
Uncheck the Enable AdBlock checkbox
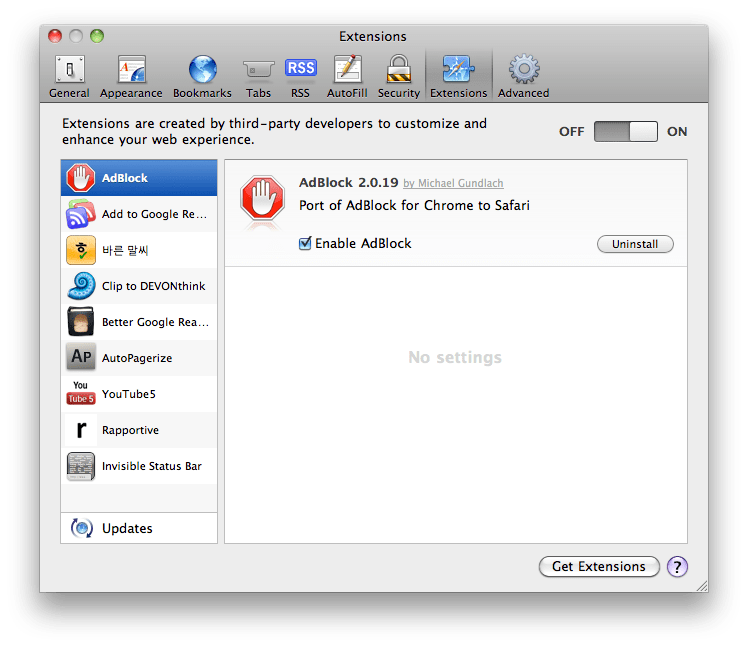point(306,244)
